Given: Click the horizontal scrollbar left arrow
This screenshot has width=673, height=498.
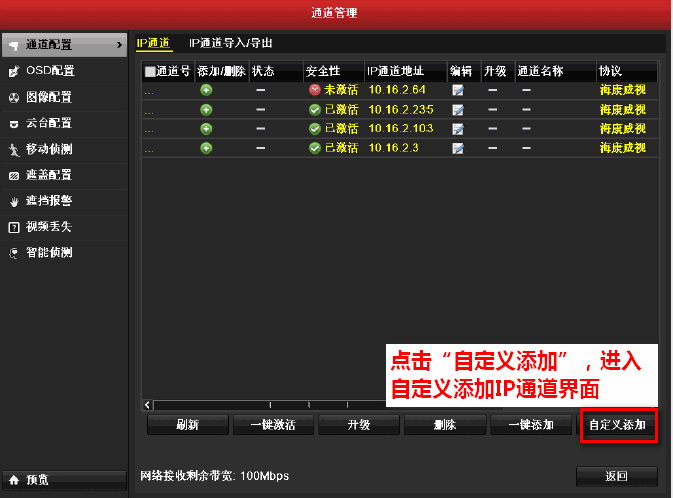Looking at the screenshot, I should [x=149, y=404].
